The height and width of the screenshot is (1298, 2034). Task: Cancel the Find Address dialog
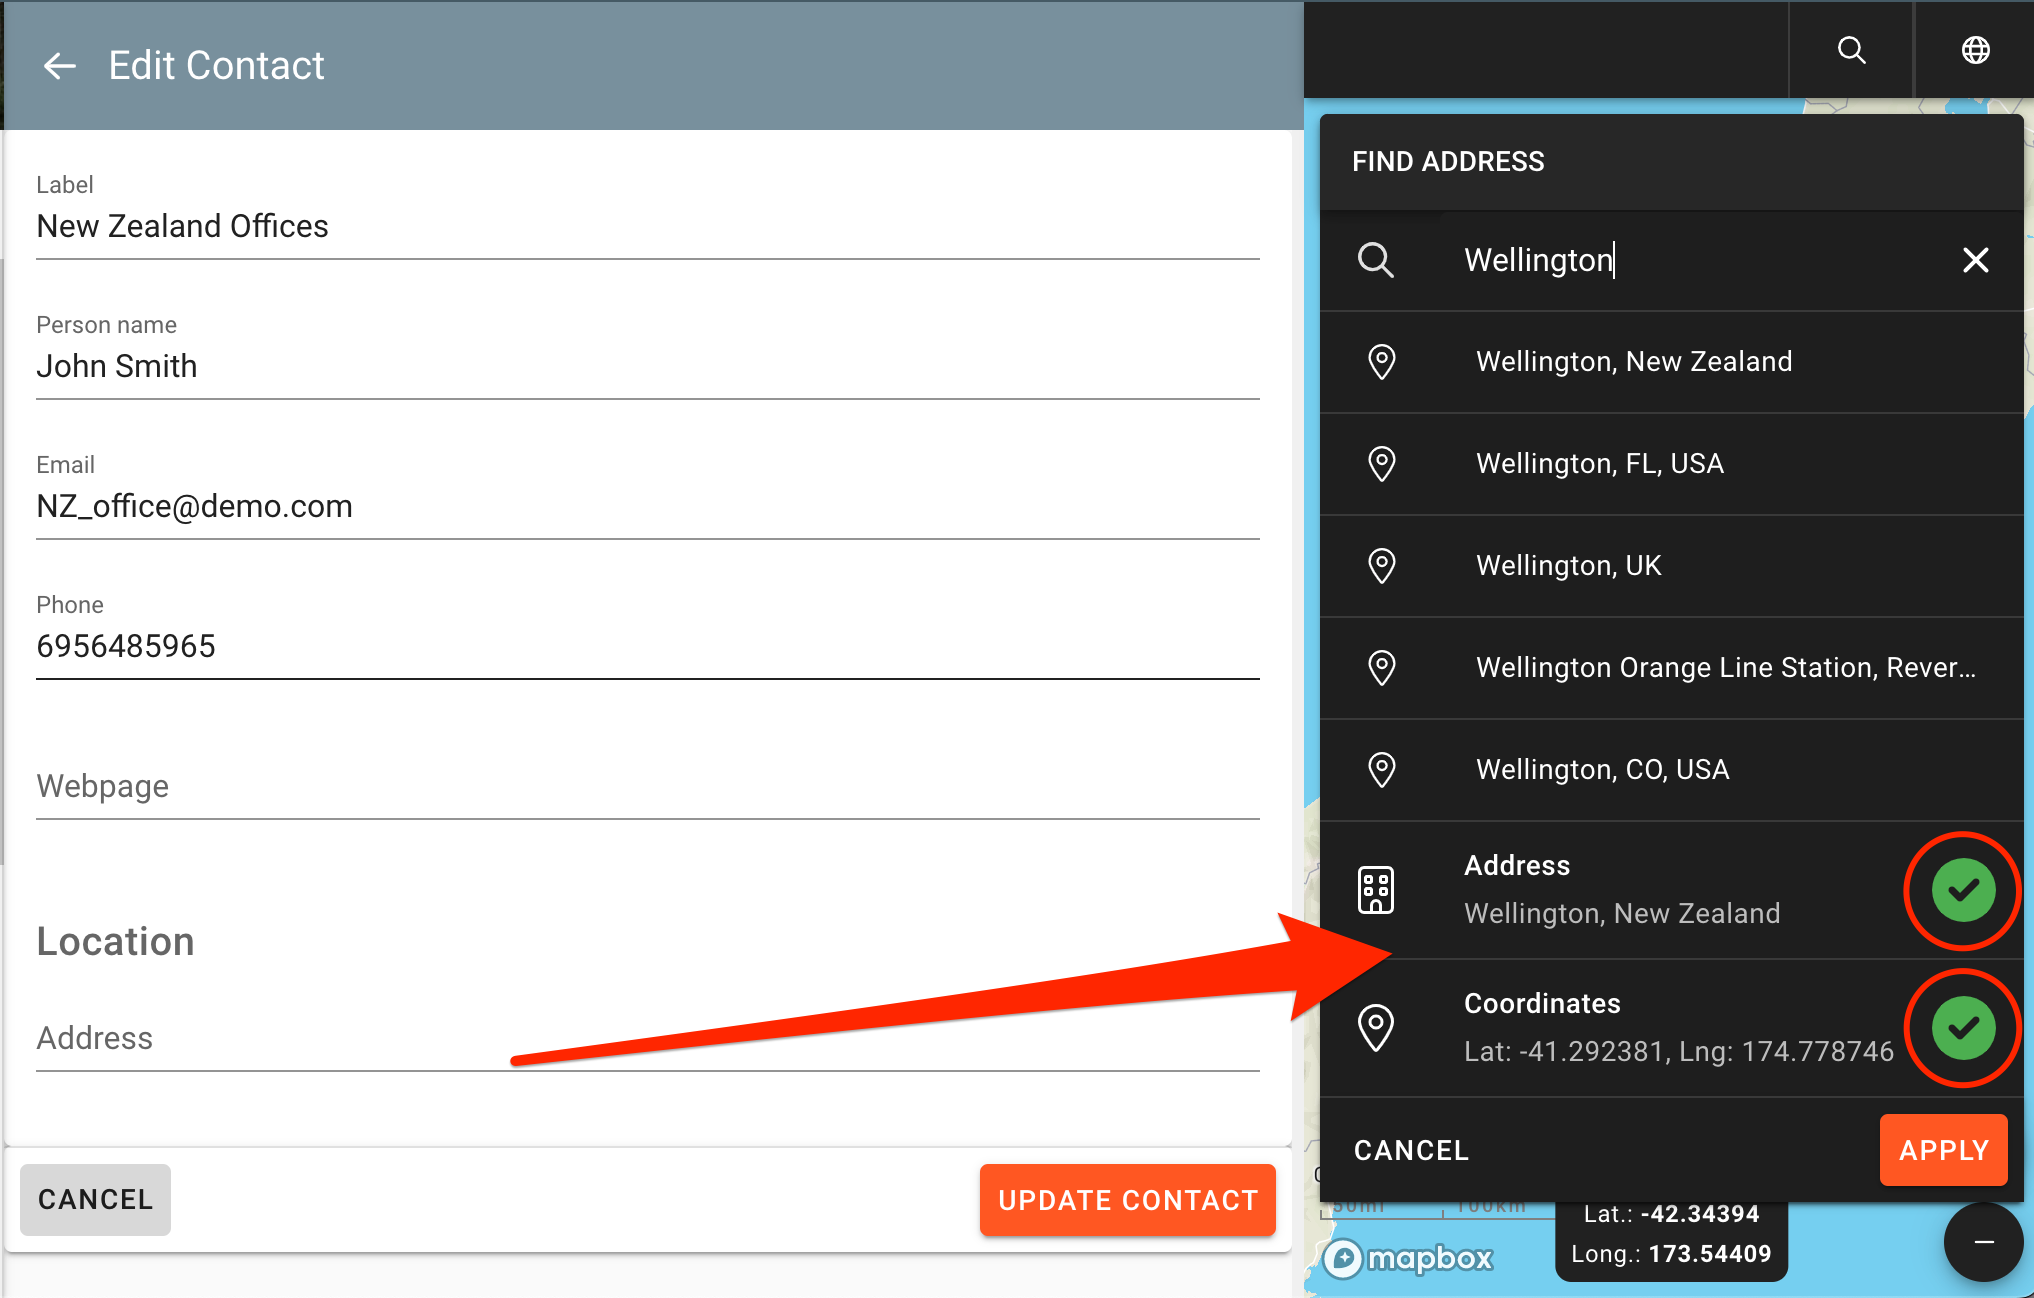point(1411,1150)
